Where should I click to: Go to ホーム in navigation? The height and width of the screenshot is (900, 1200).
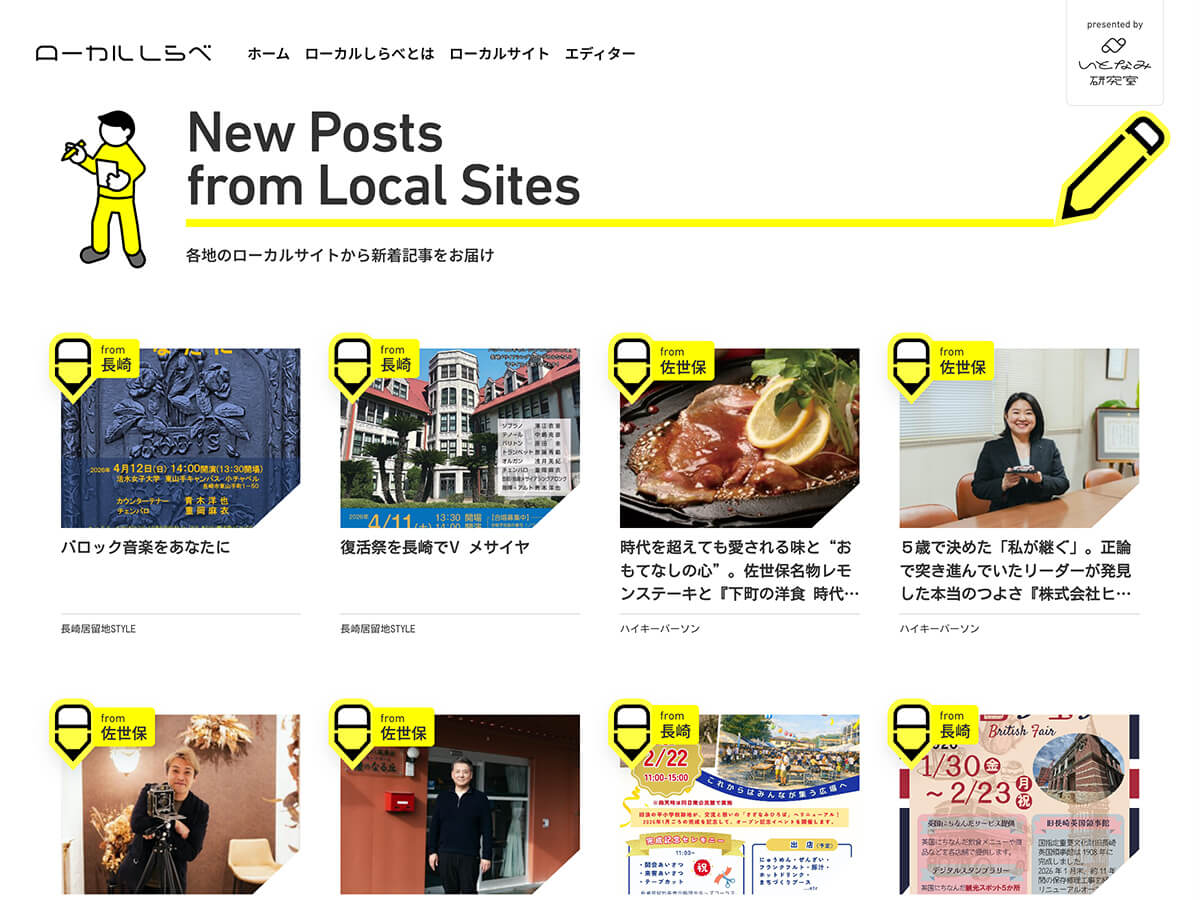click(268, 54)
